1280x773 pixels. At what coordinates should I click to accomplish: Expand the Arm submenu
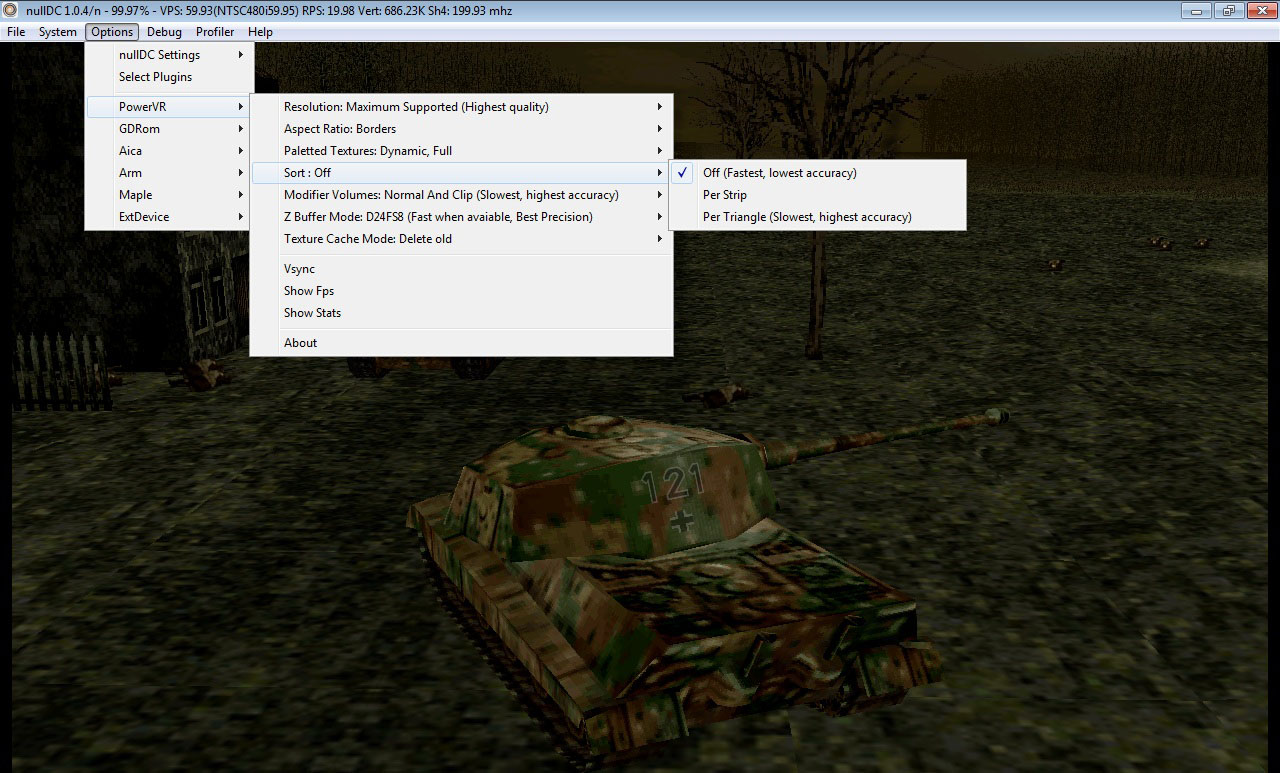[168, 173]
